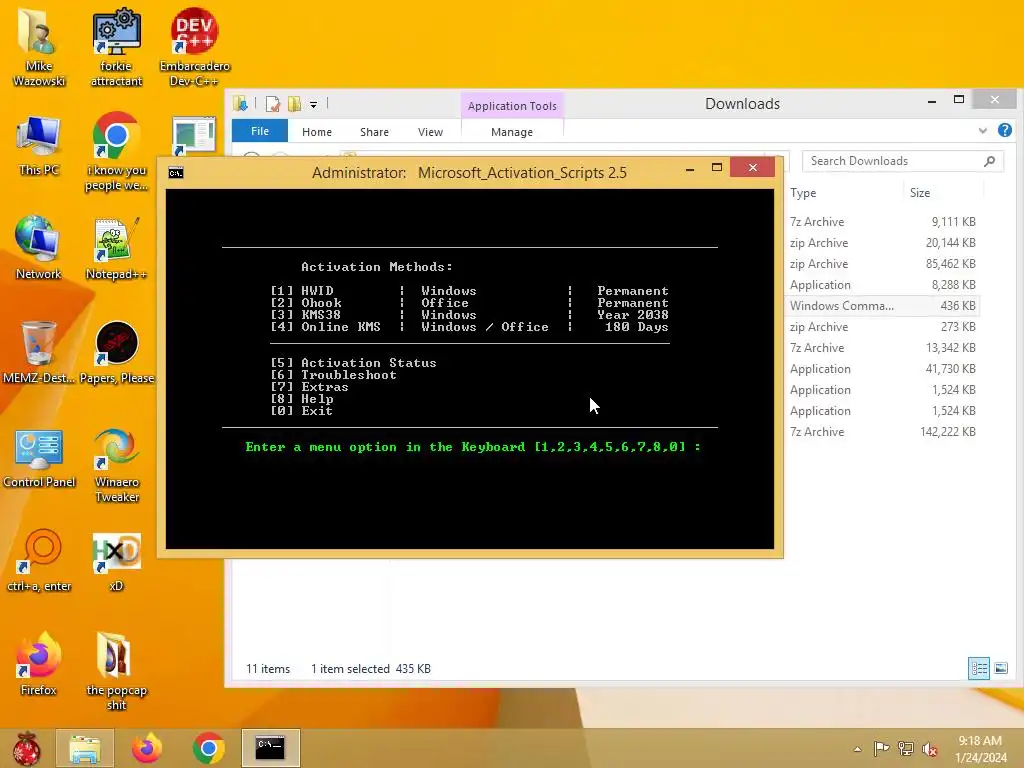This screenshot has width=1024, height=768.
Task: Open the 'i know you people we...' Chrome shortcut
Action: coord(116,152)
